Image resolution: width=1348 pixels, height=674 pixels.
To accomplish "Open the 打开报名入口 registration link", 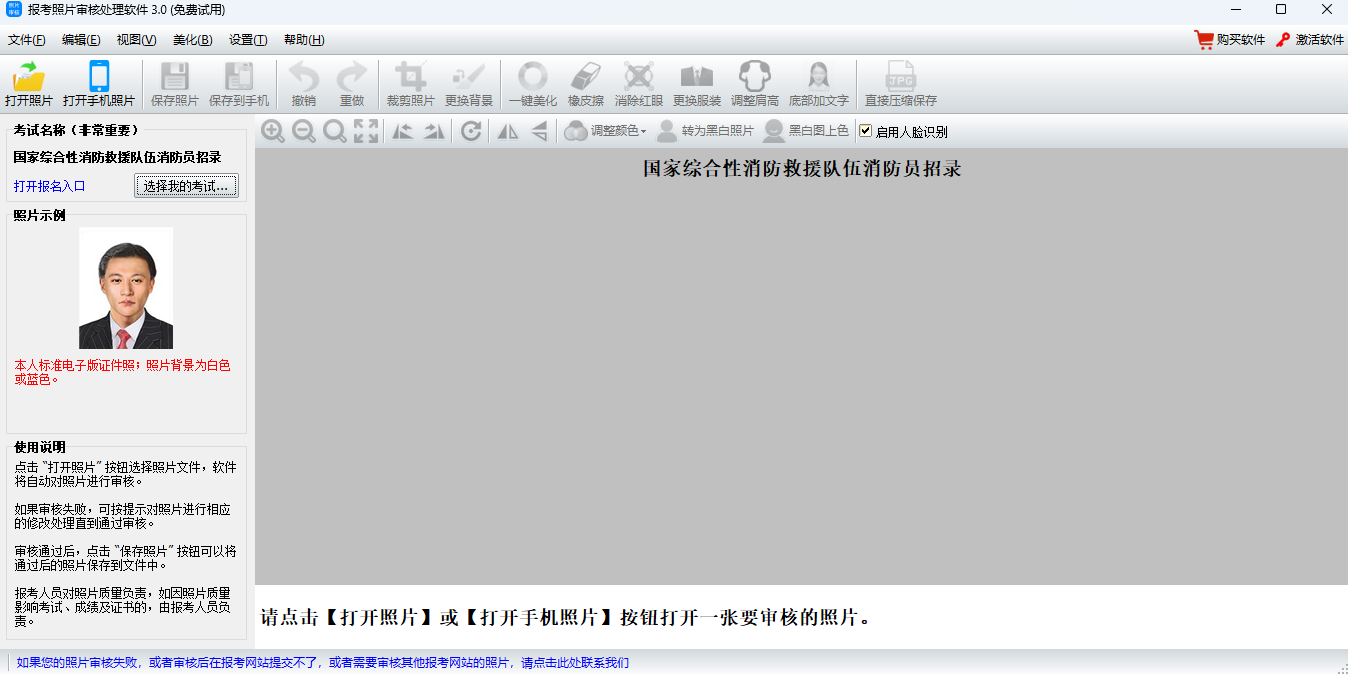I will [50, 186].
